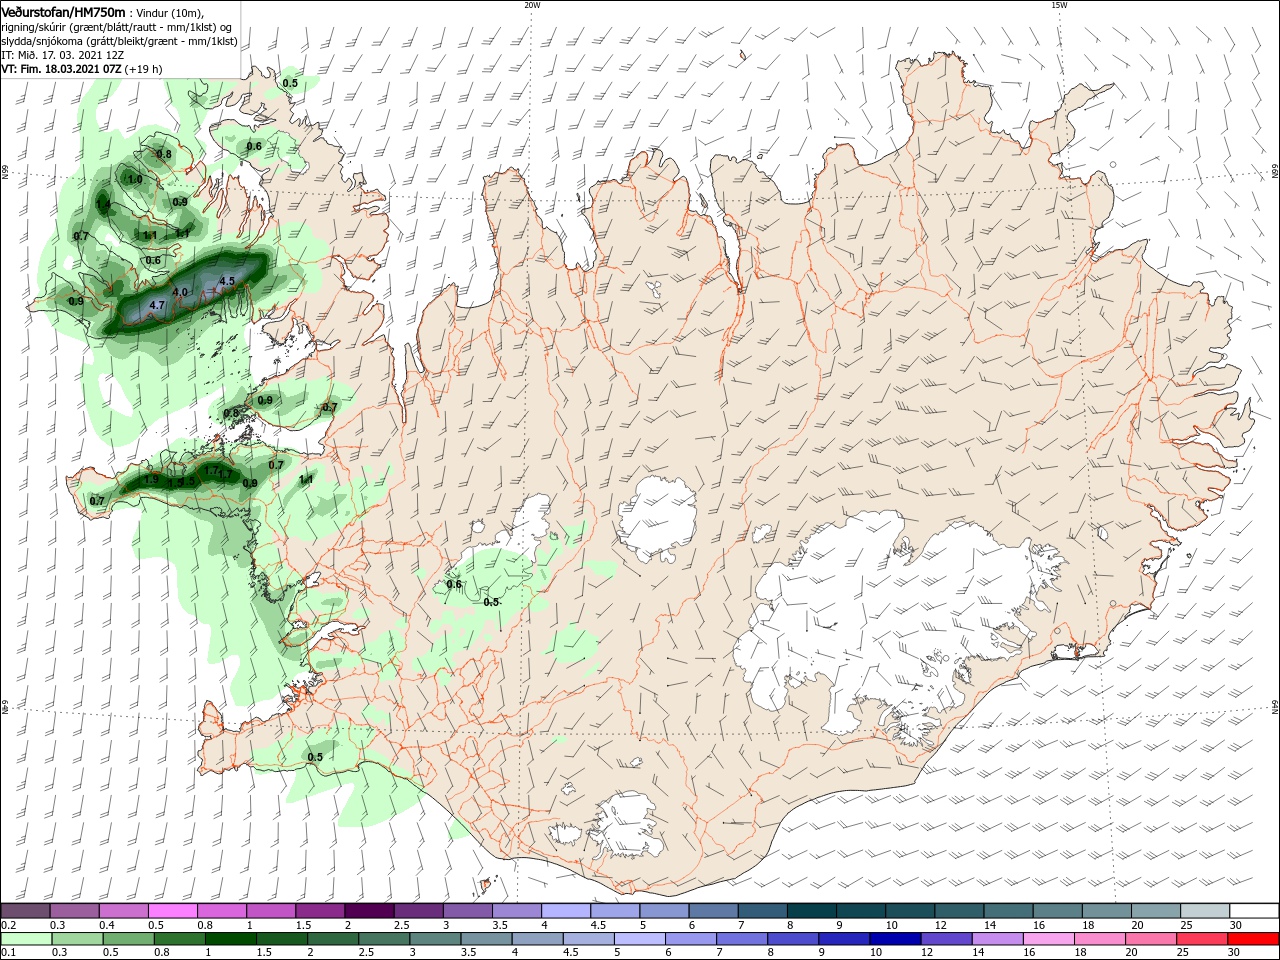The image size is (1280, 960).
Task: Click the white Mýrdalsjökull glacier near the south coast
Action: (625, 825)
